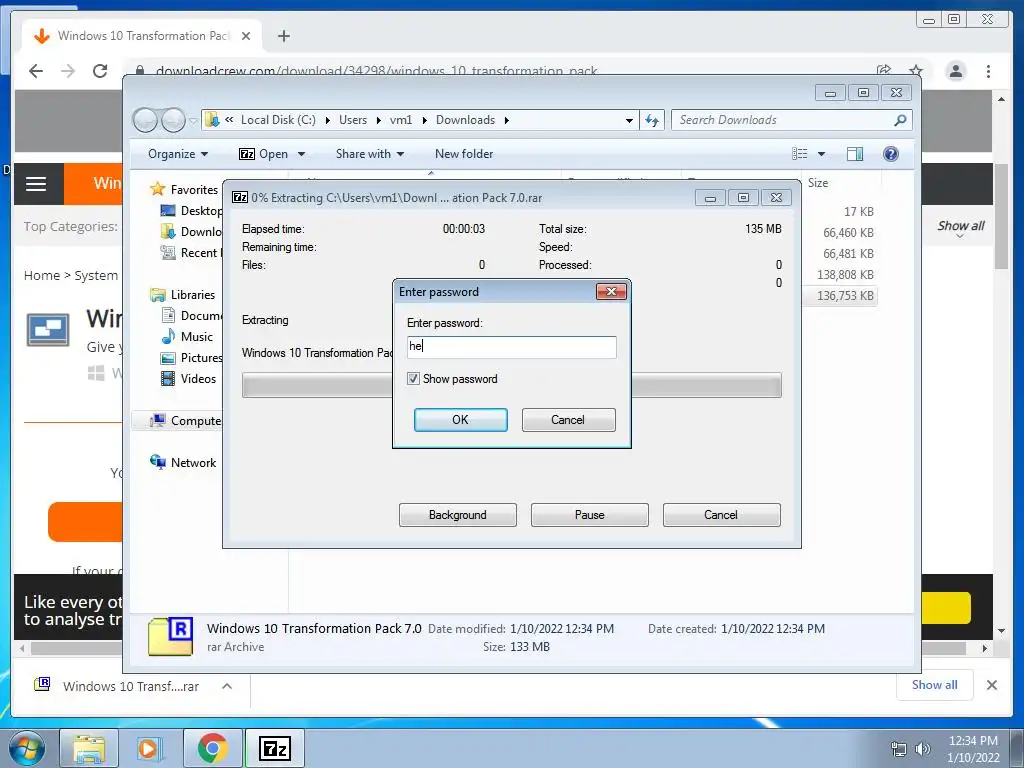Click the Background button in extraction window
1024x768 pixels.
coord(458,515)
